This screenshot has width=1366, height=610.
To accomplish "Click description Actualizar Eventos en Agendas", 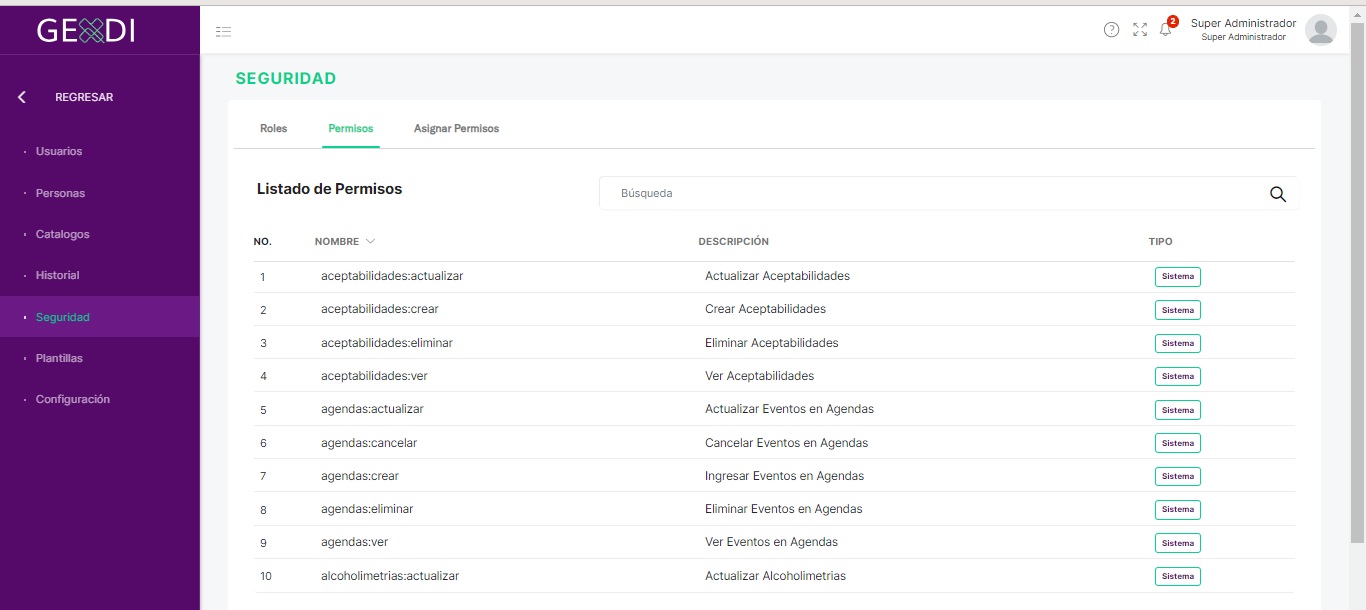I will tap(789, 409).
